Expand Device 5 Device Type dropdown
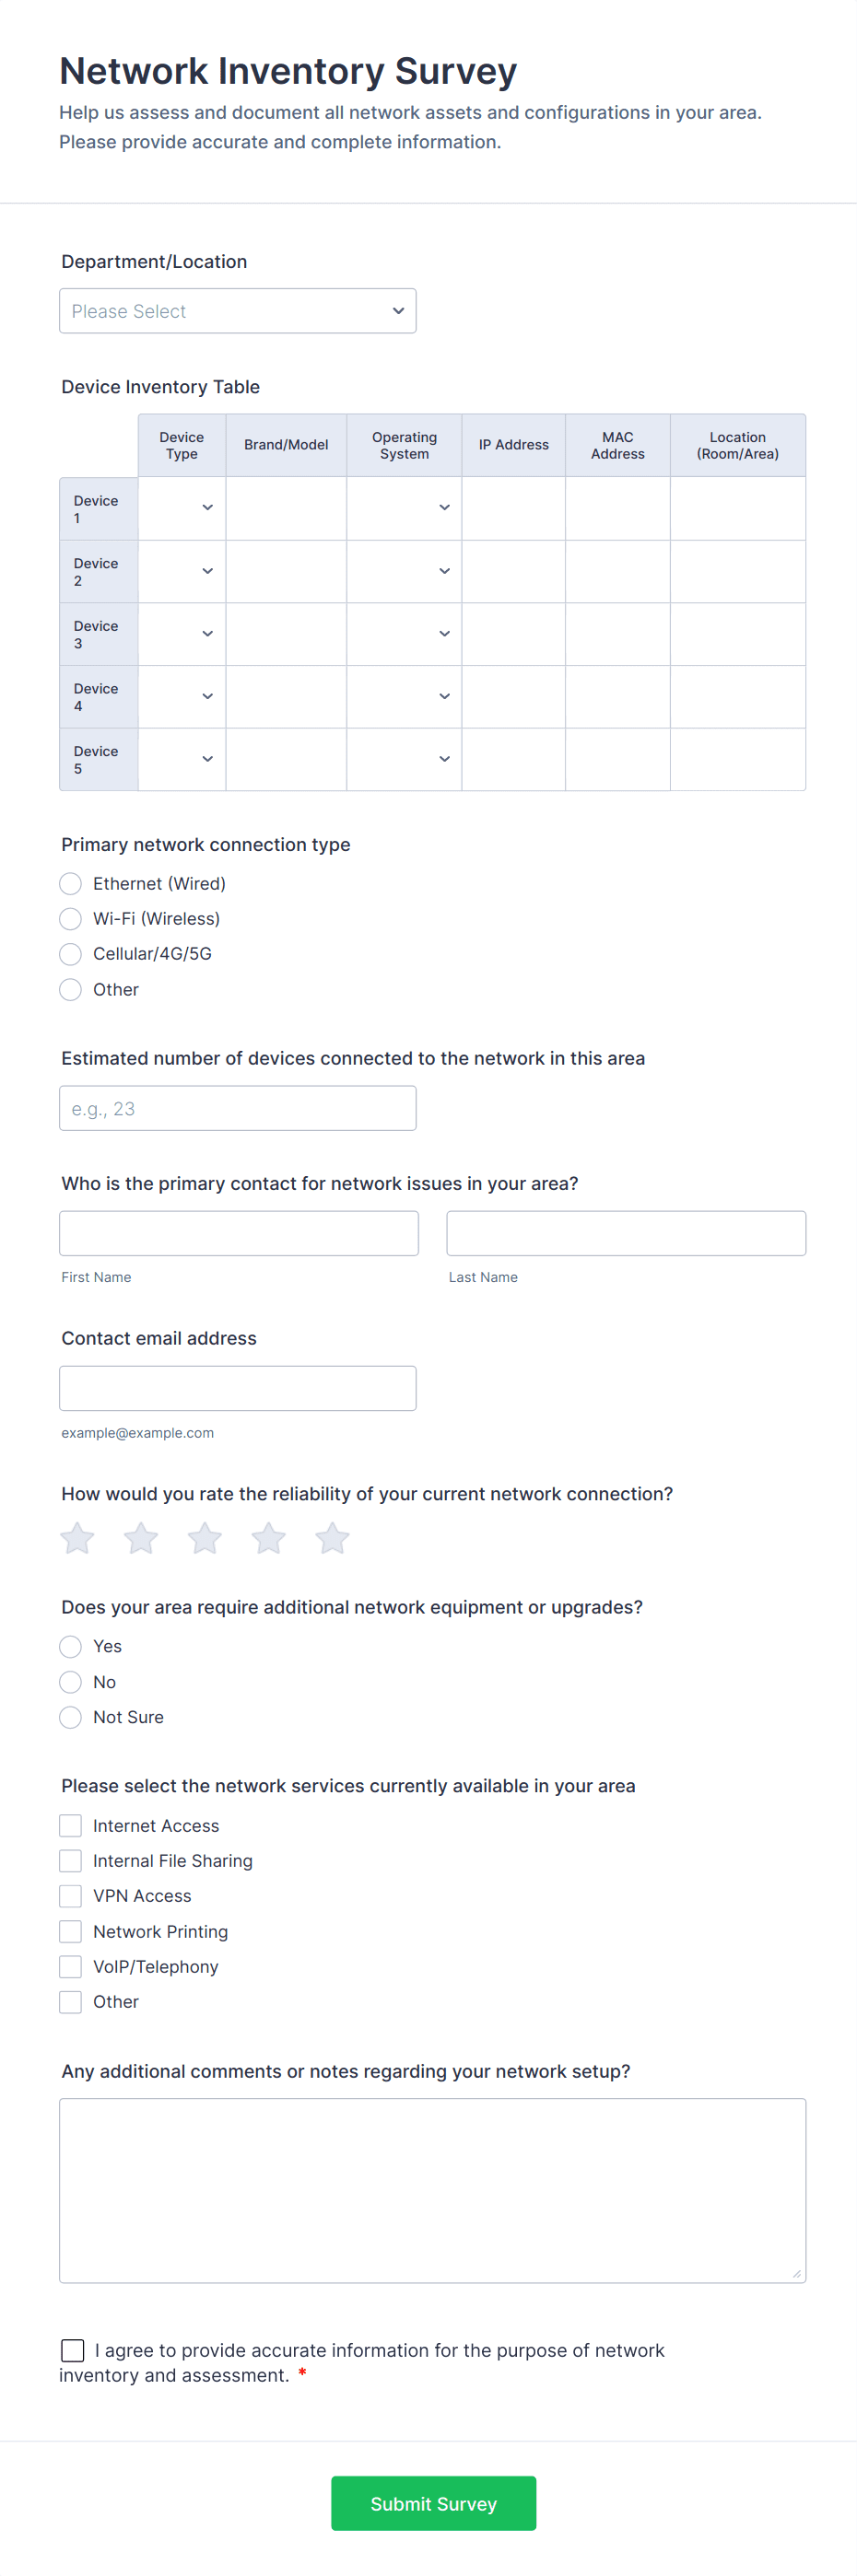 182,759
